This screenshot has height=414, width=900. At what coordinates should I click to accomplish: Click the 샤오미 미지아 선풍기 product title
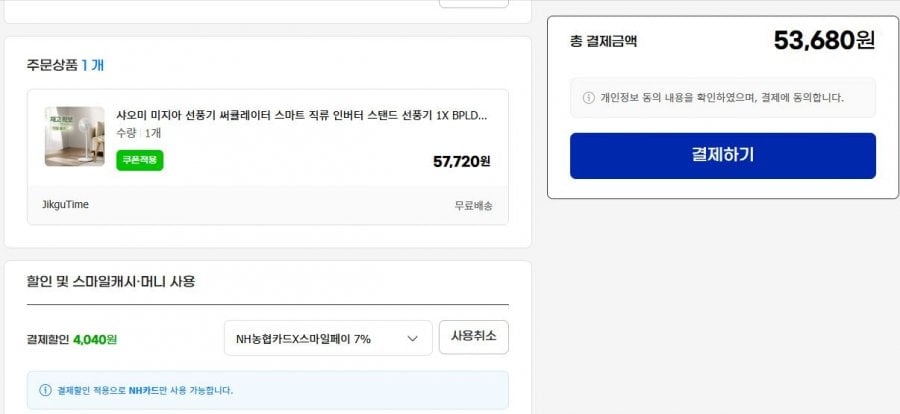(302, 115)
